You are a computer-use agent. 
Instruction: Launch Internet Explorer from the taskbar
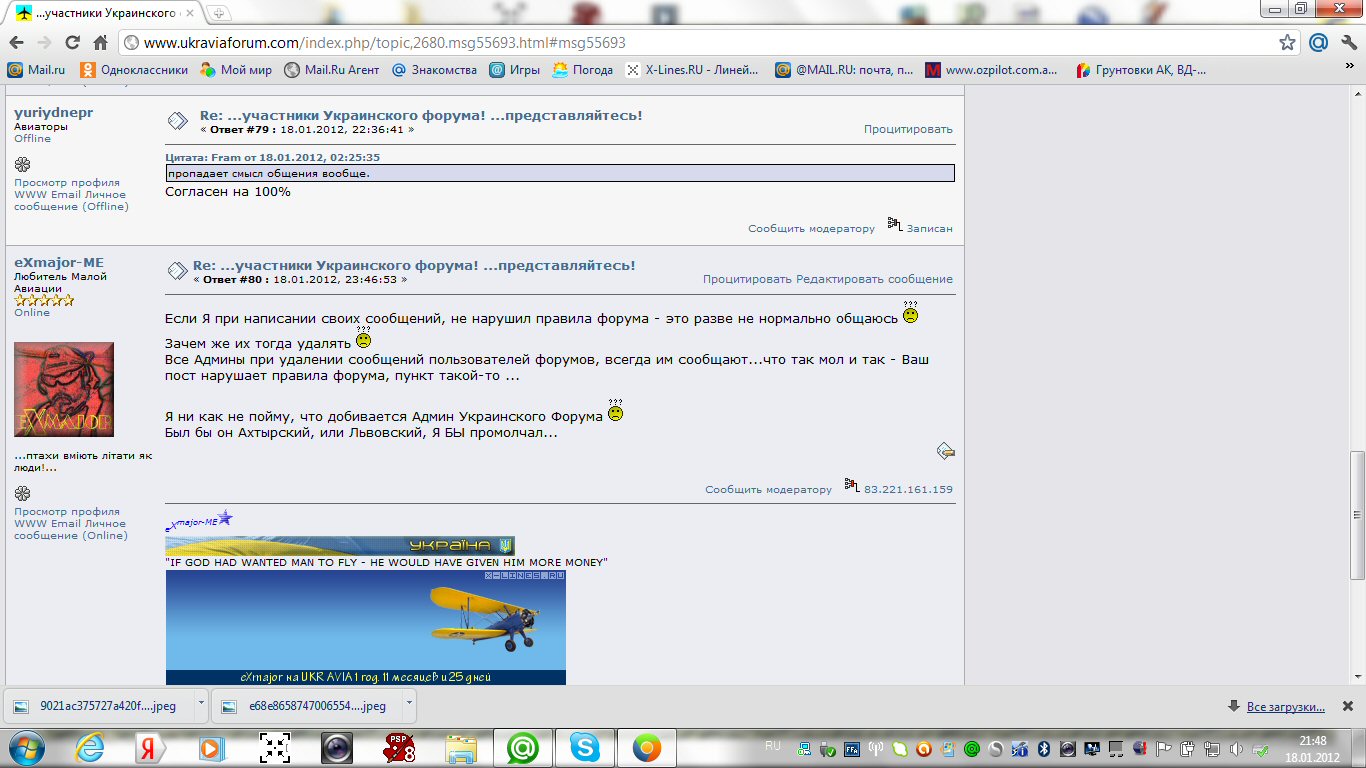point(90,747)
